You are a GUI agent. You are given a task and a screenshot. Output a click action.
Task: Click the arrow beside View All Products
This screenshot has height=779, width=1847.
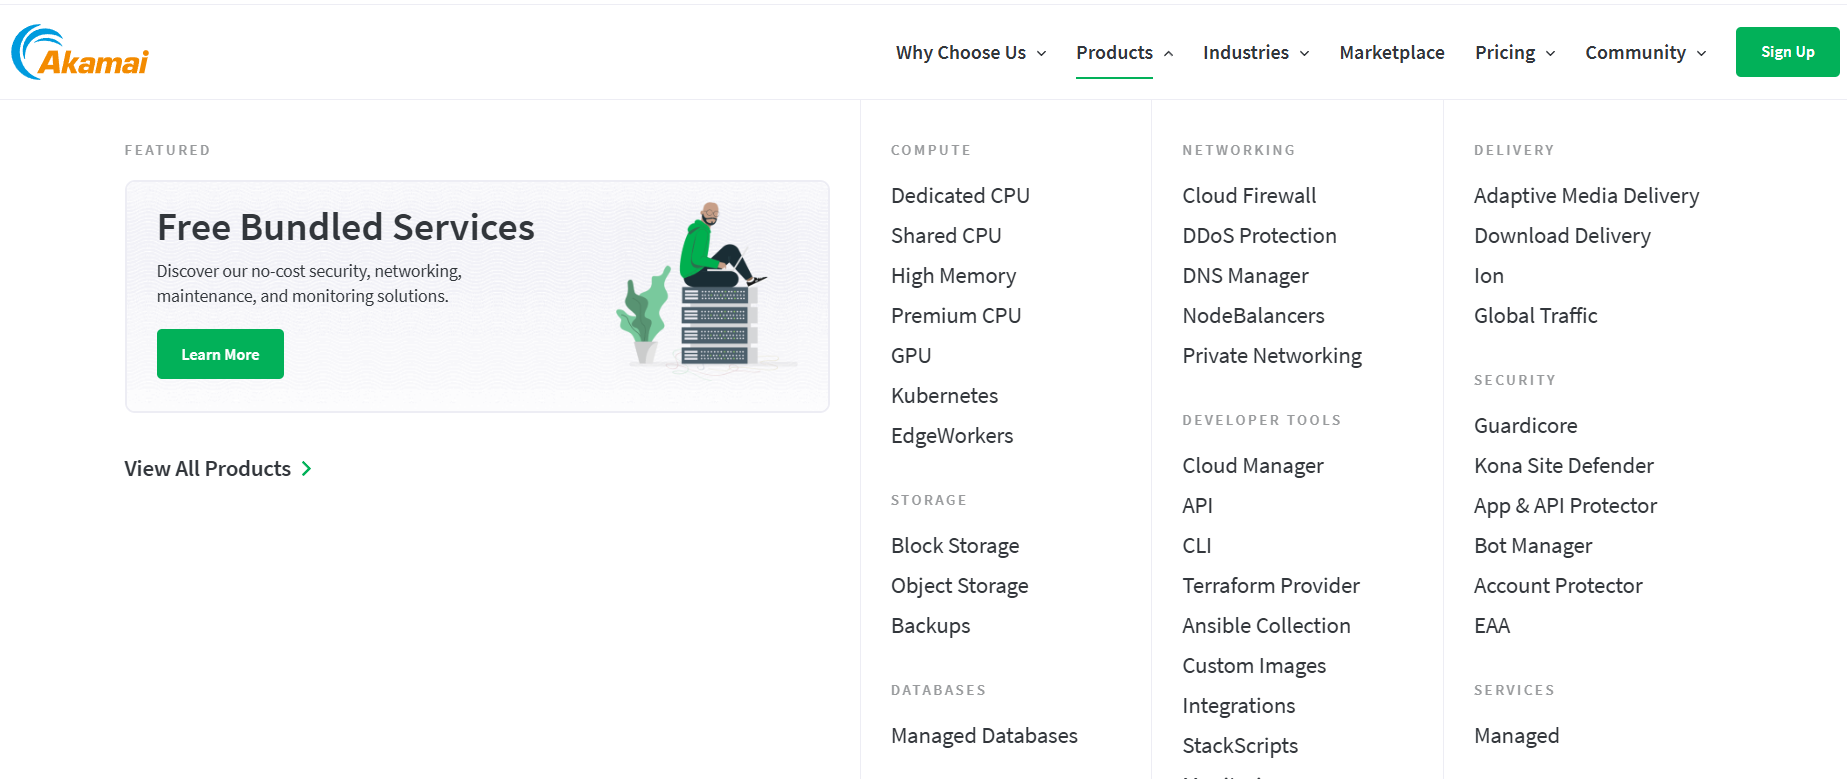point(307,469)
